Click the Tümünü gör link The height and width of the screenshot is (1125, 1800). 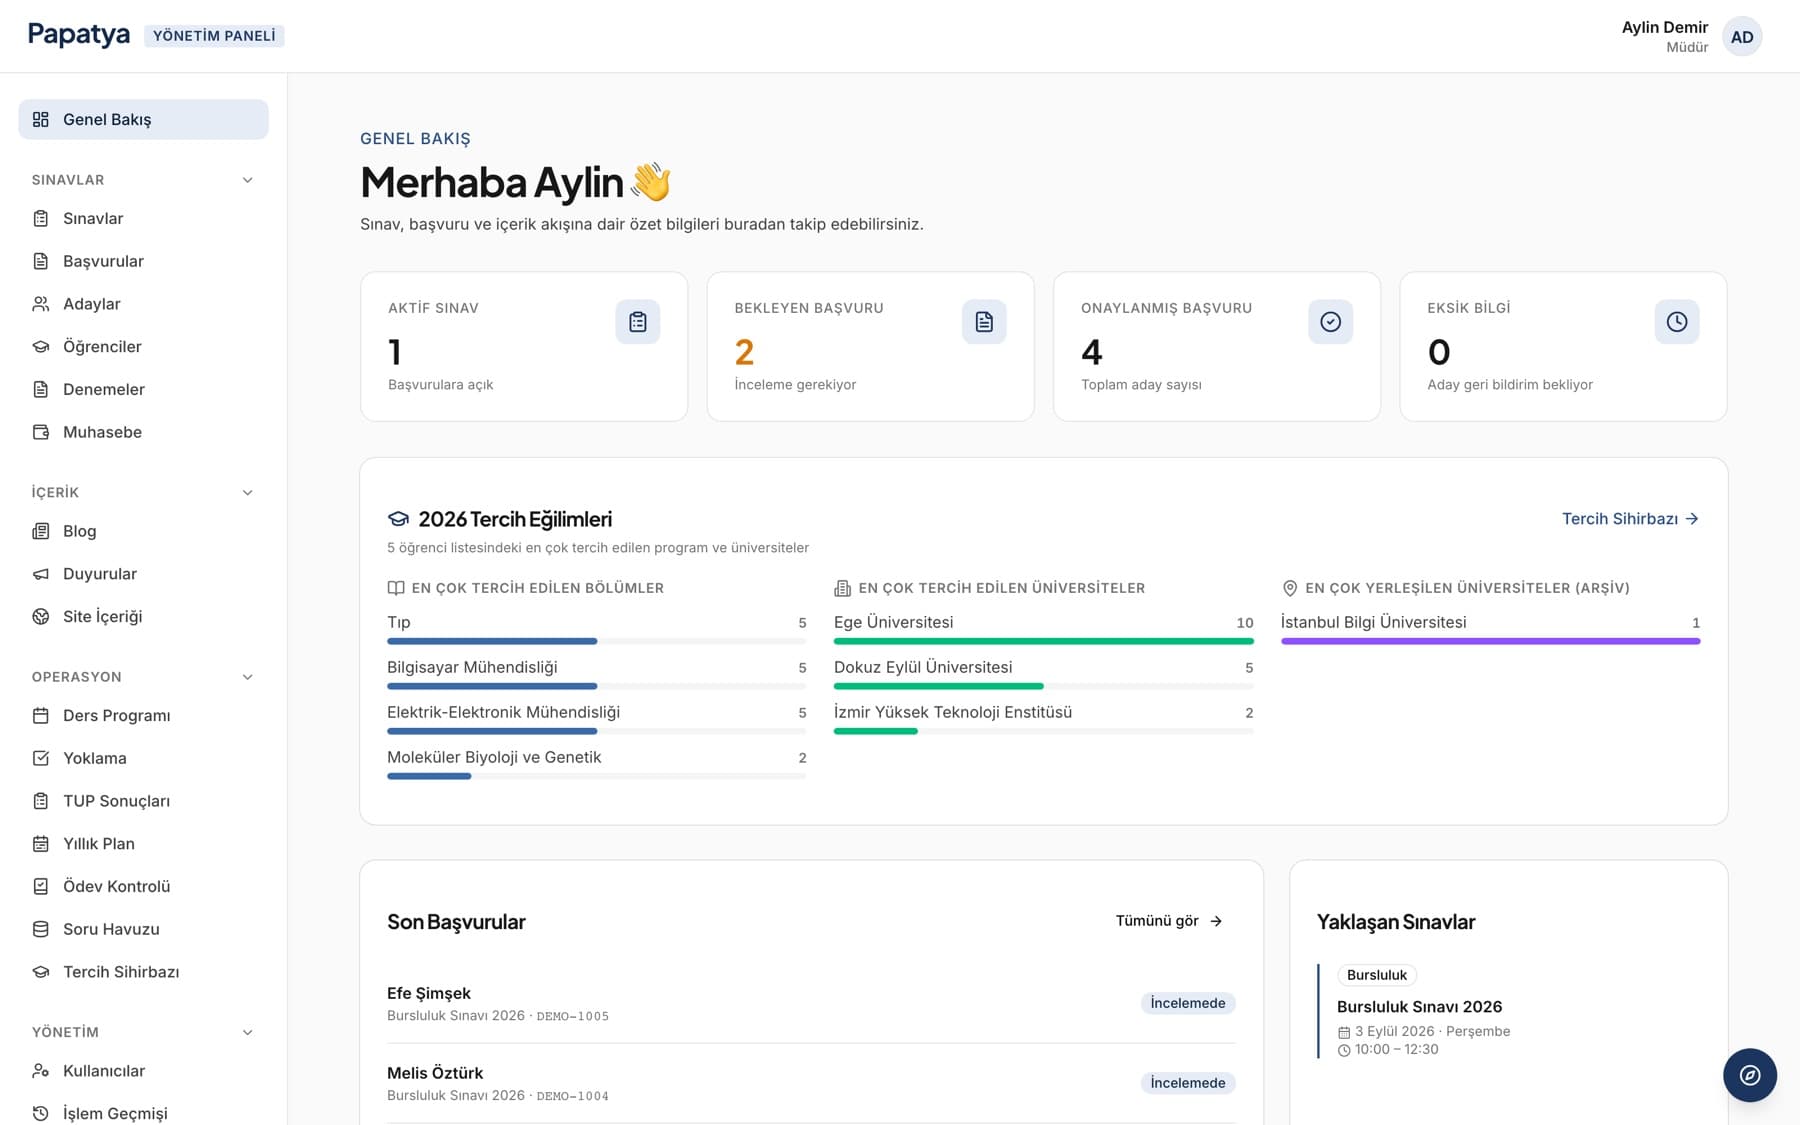pos(1169,921)
